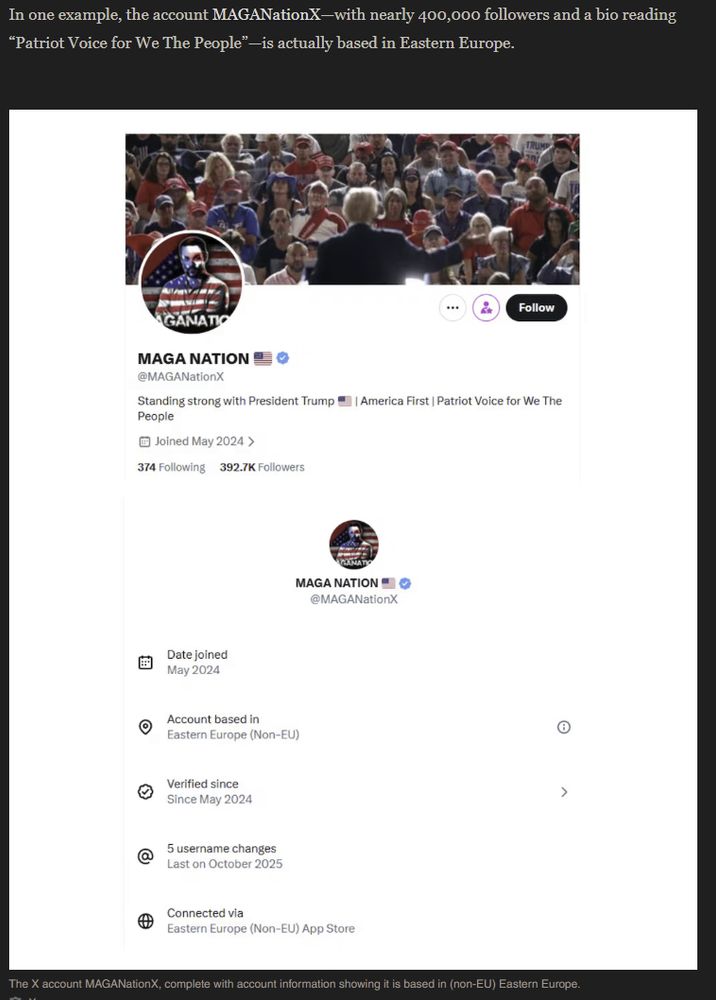This screenshot has width=716, height=1000.
Task: Open the three-dots more options button
Action: tap(453, 308)
